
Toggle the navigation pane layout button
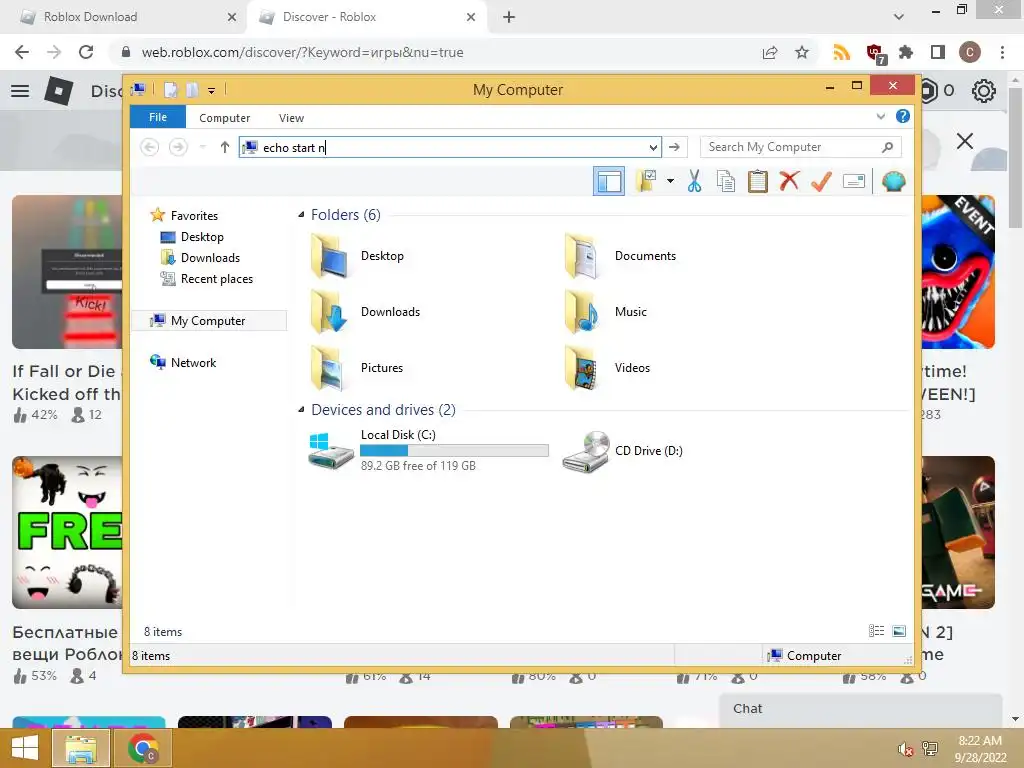pyautogui.click(x=609, y=181)
